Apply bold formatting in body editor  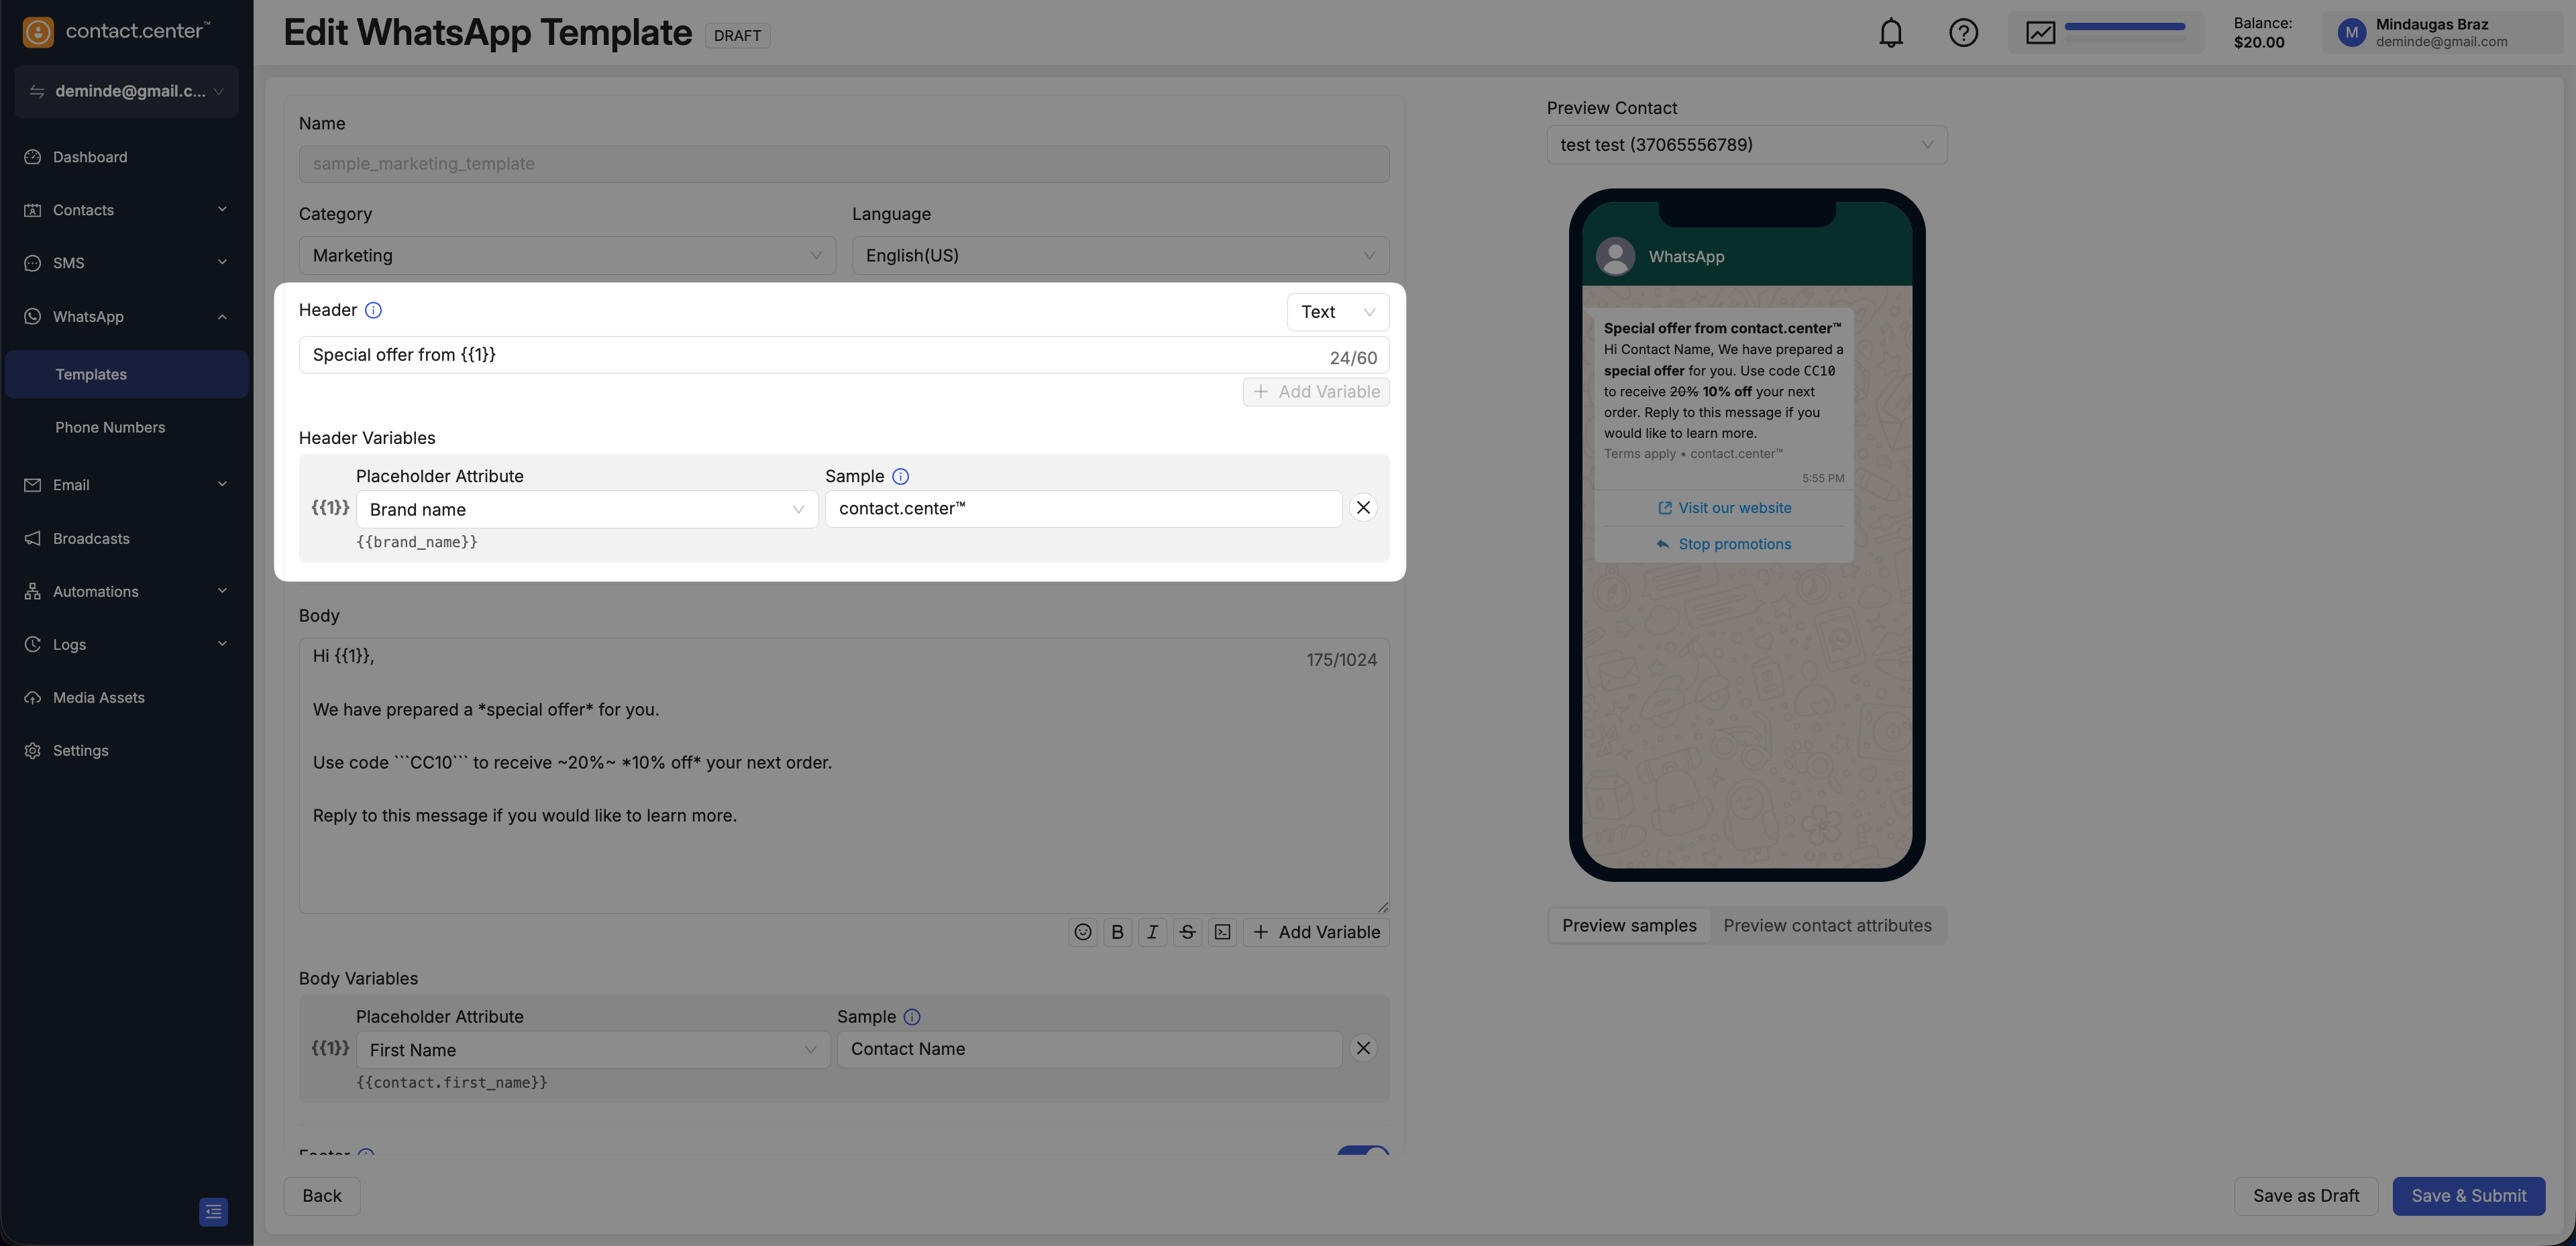coord(1117,932)
